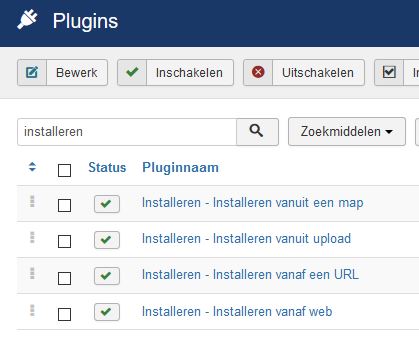Open Installeren vanaf een URL plugin link
This screenshot has height=360, width=419.
(250, 275)
